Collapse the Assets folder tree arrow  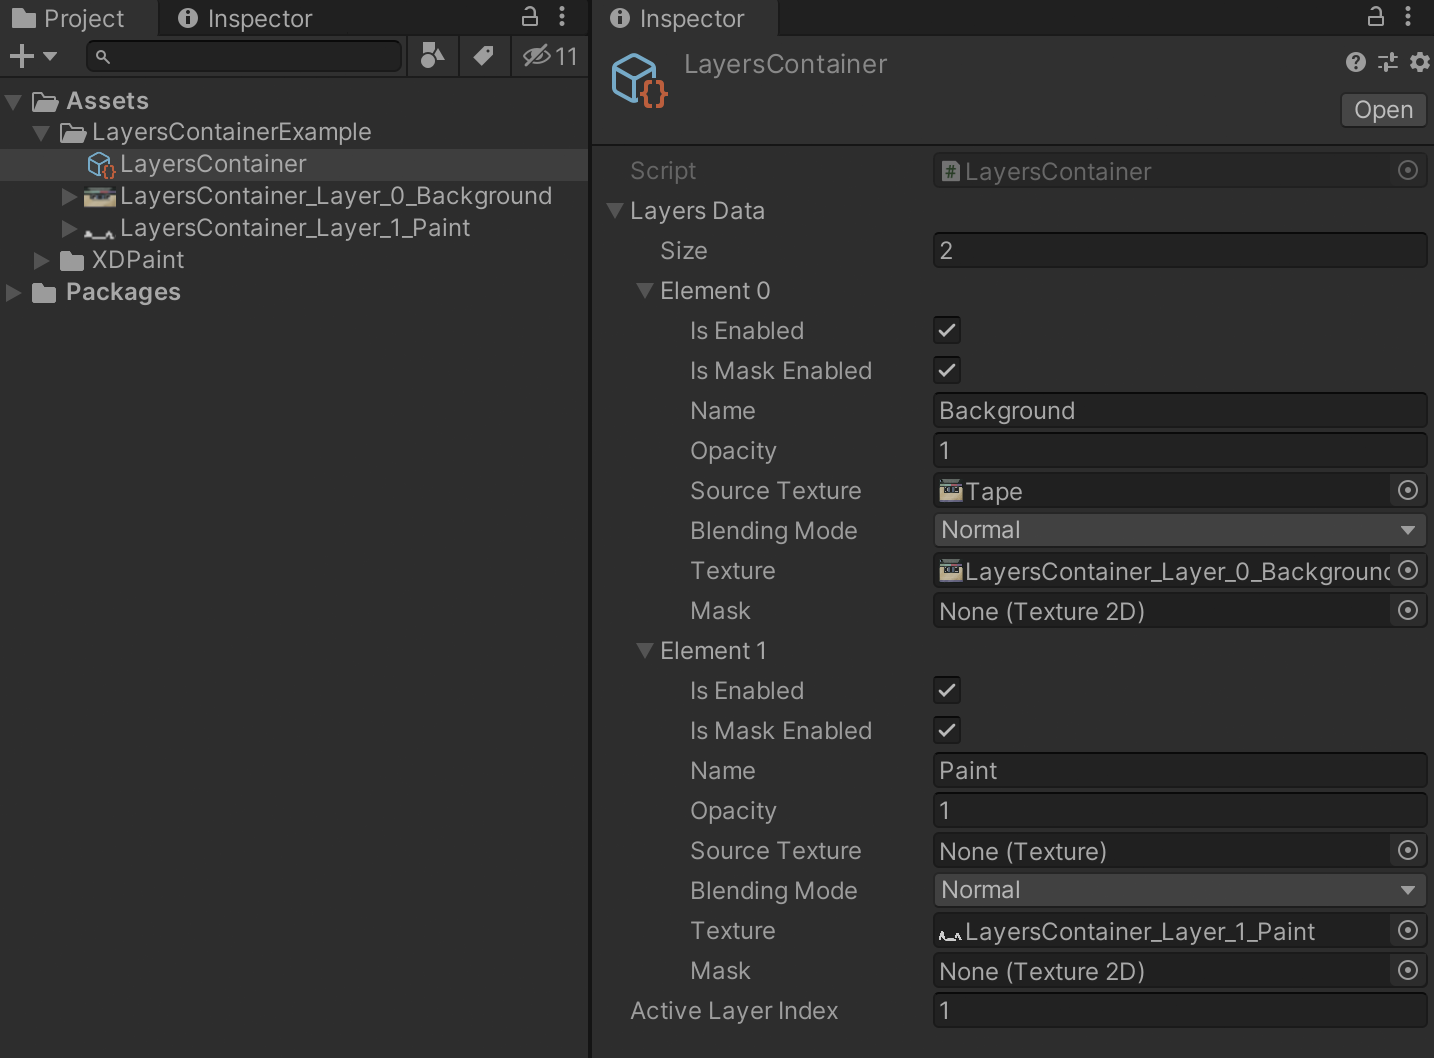coord(13,101)
